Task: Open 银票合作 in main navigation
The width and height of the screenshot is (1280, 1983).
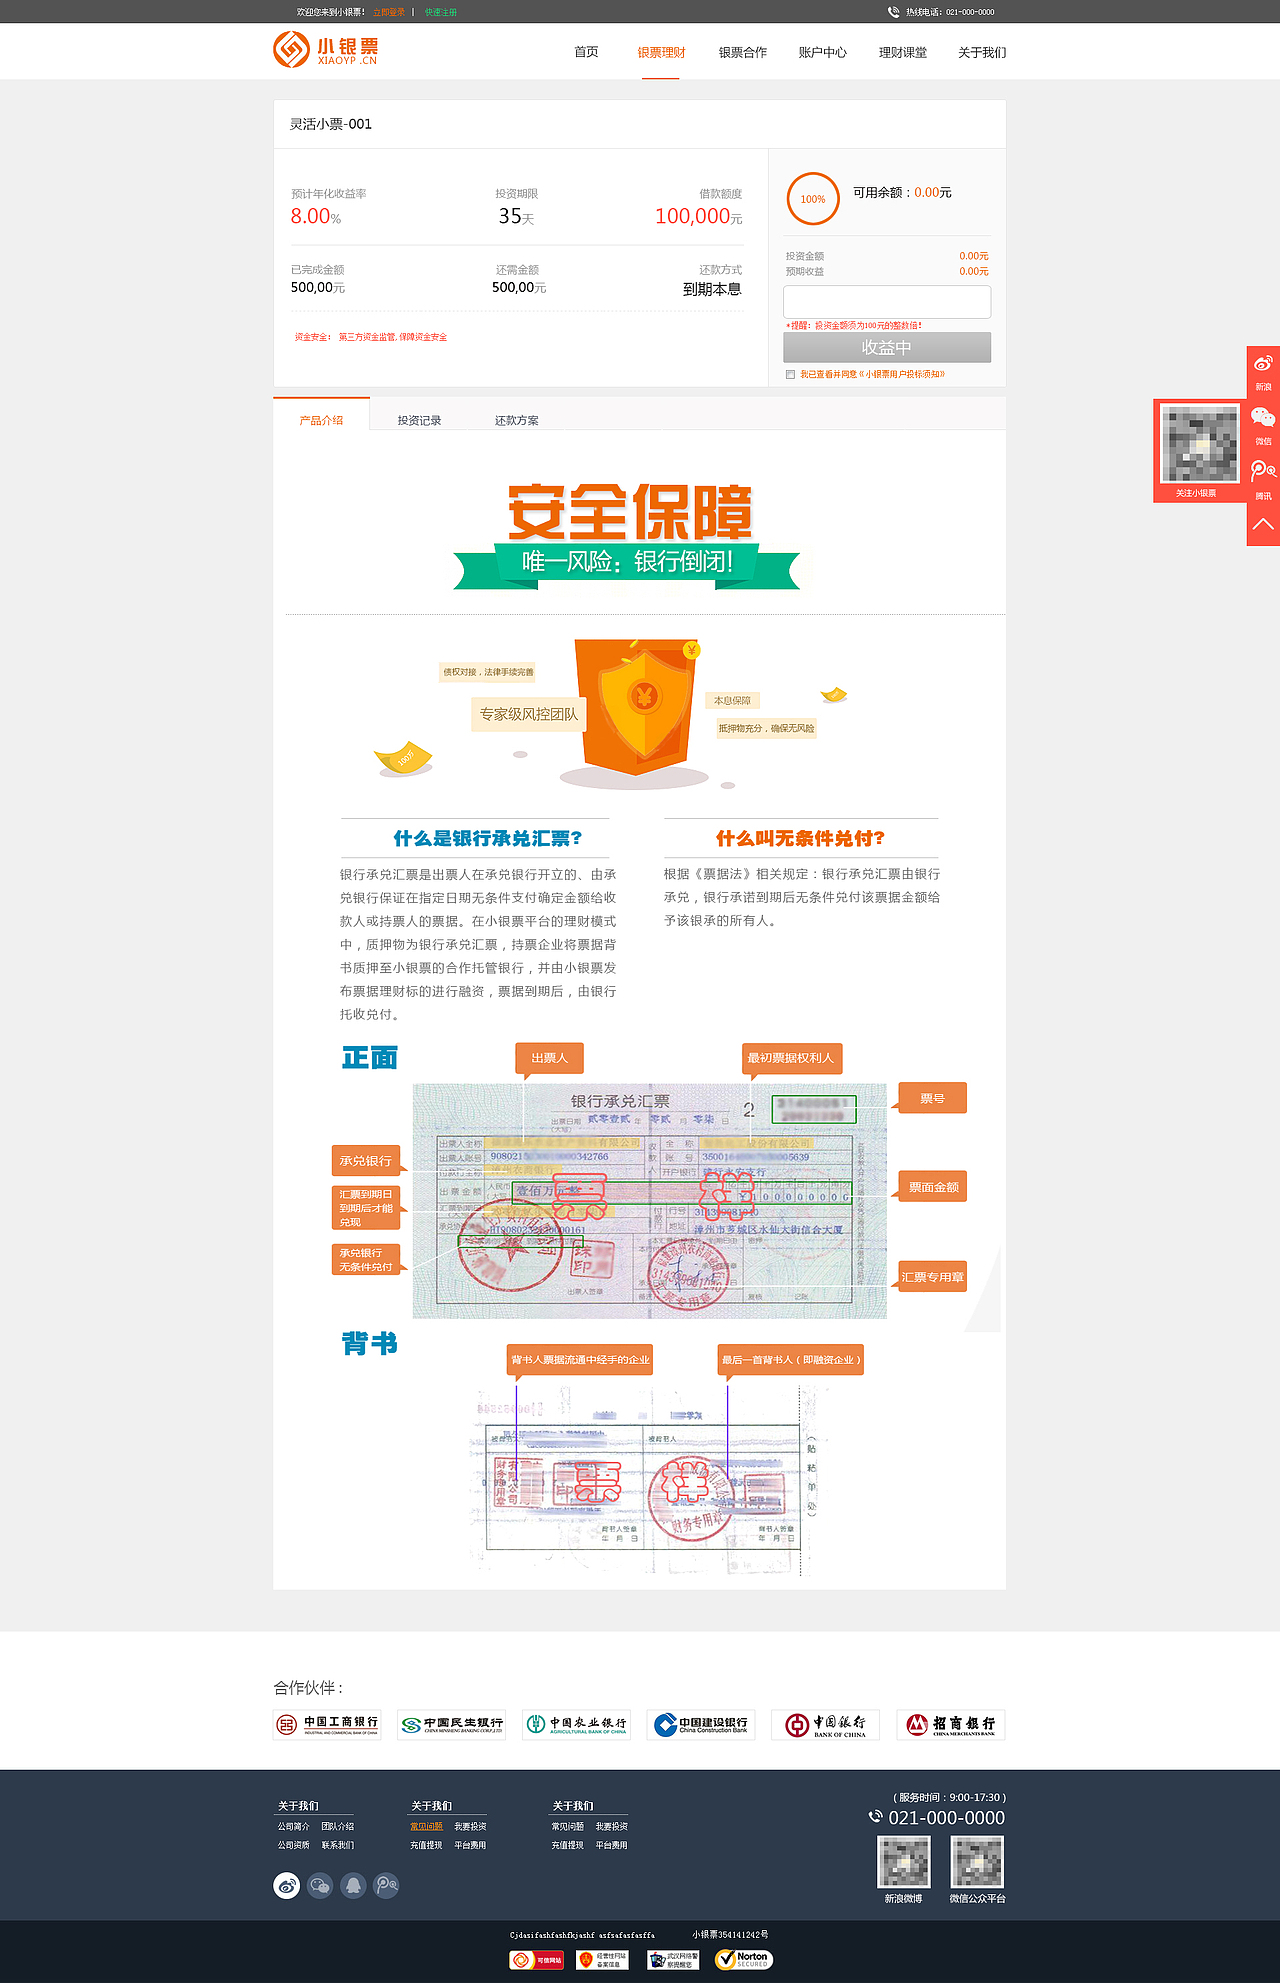Action: [742, 52]
